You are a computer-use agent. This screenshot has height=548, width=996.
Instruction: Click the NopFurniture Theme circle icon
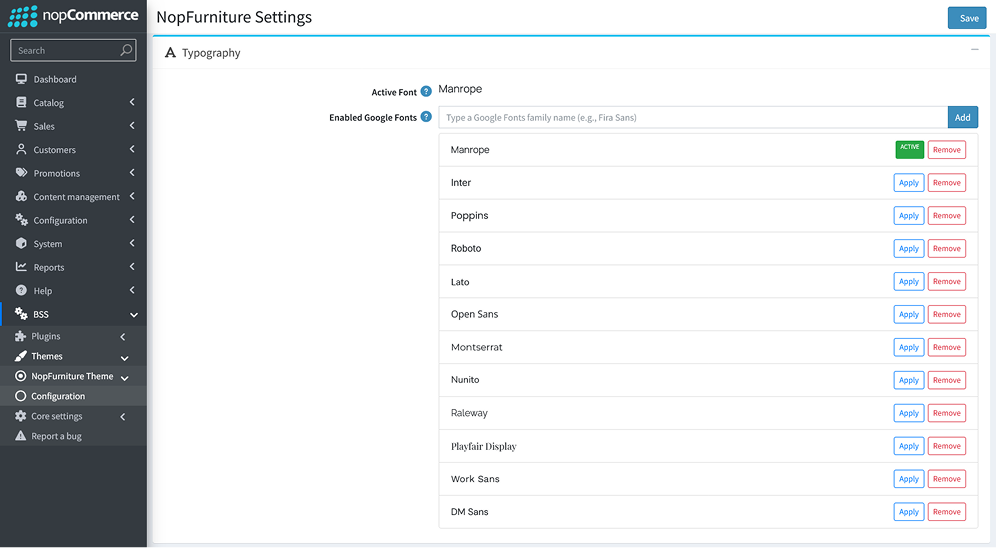coord(20,376)
